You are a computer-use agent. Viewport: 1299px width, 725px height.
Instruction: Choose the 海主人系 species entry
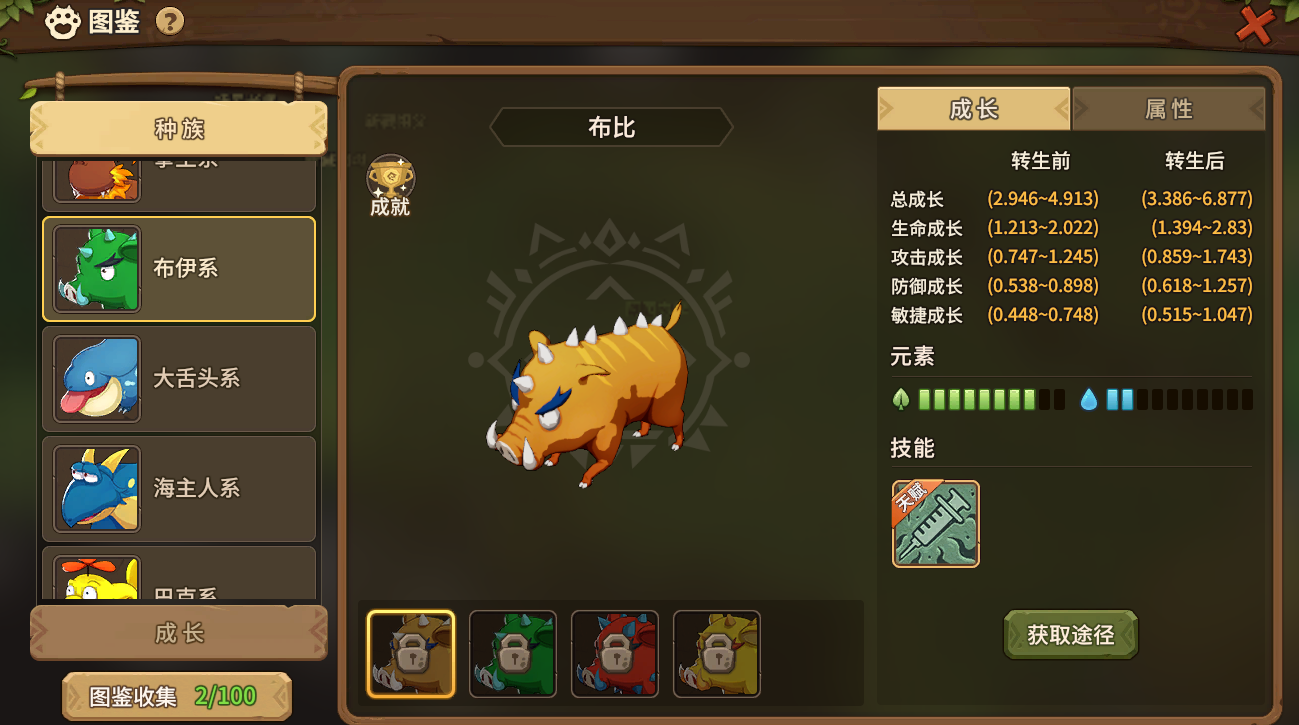coord(179,488)
